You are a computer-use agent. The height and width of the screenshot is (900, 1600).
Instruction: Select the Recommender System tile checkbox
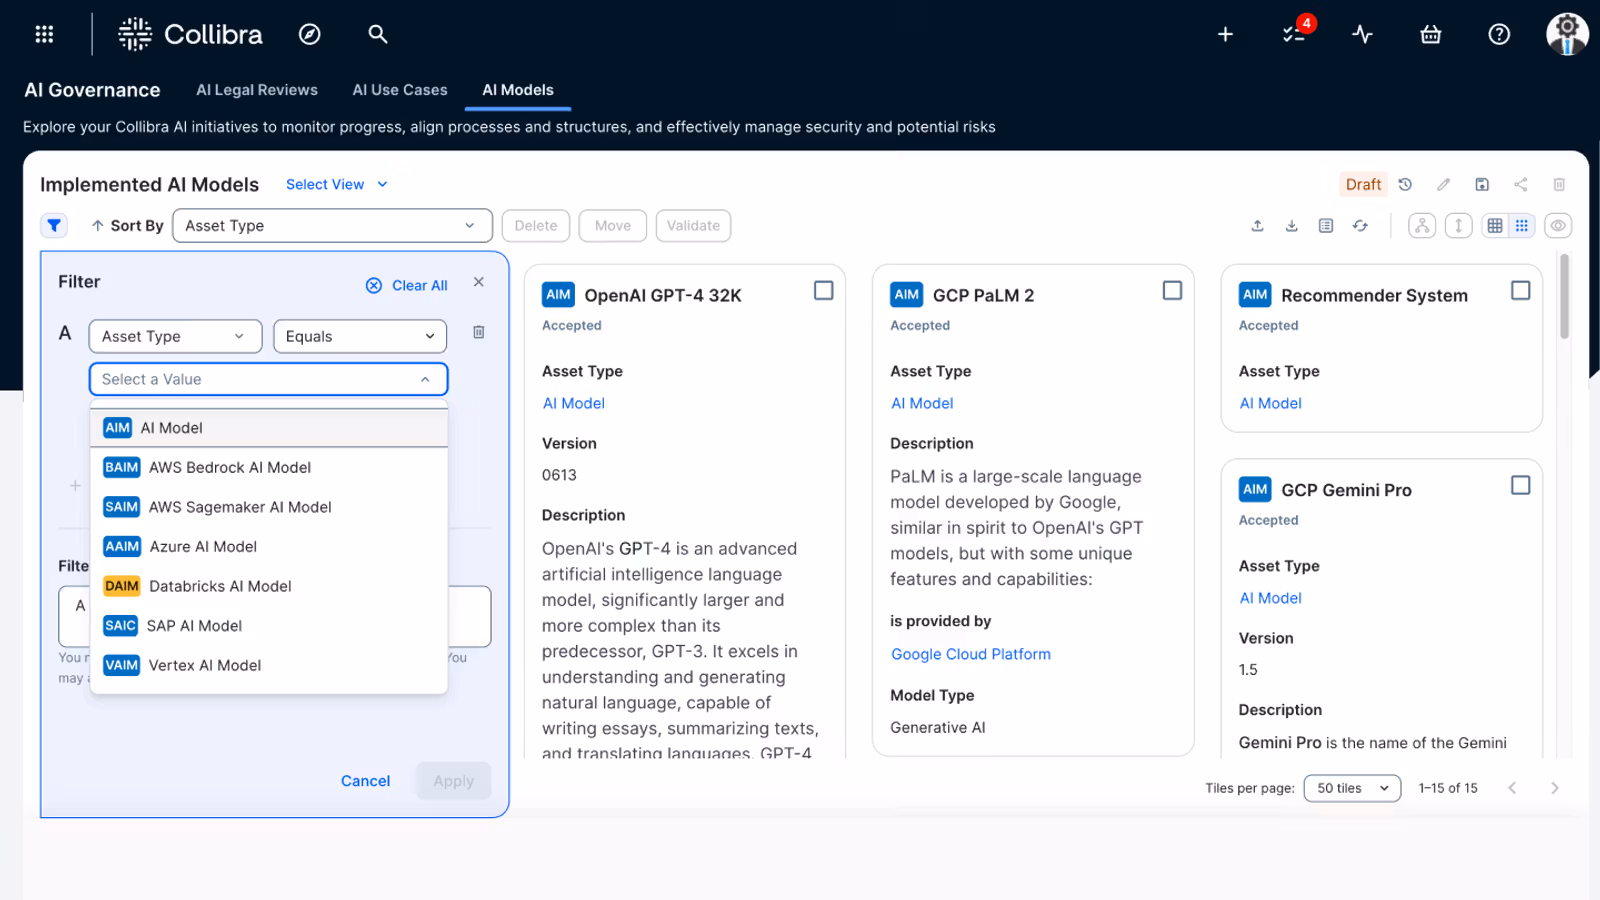point(1520,290)
